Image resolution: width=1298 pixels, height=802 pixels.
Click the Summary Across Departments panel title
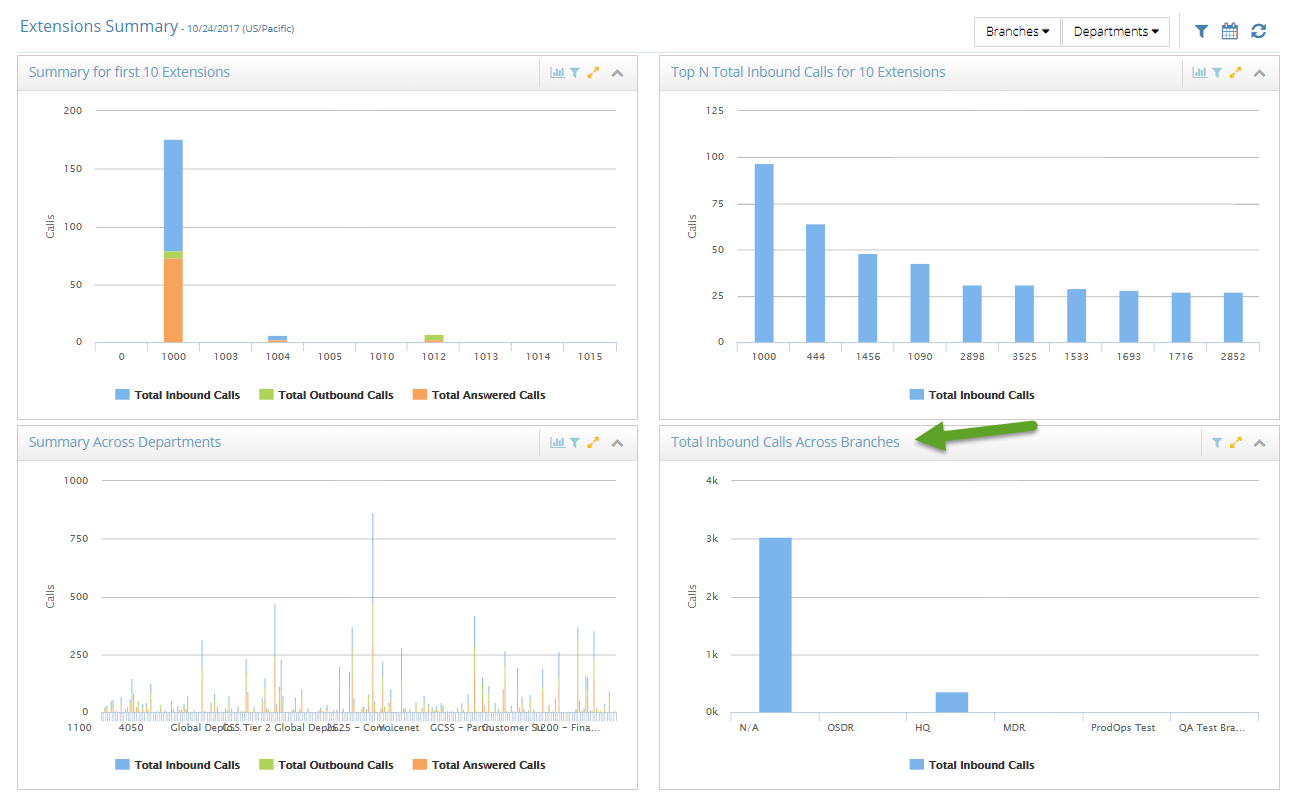point(125,442)
